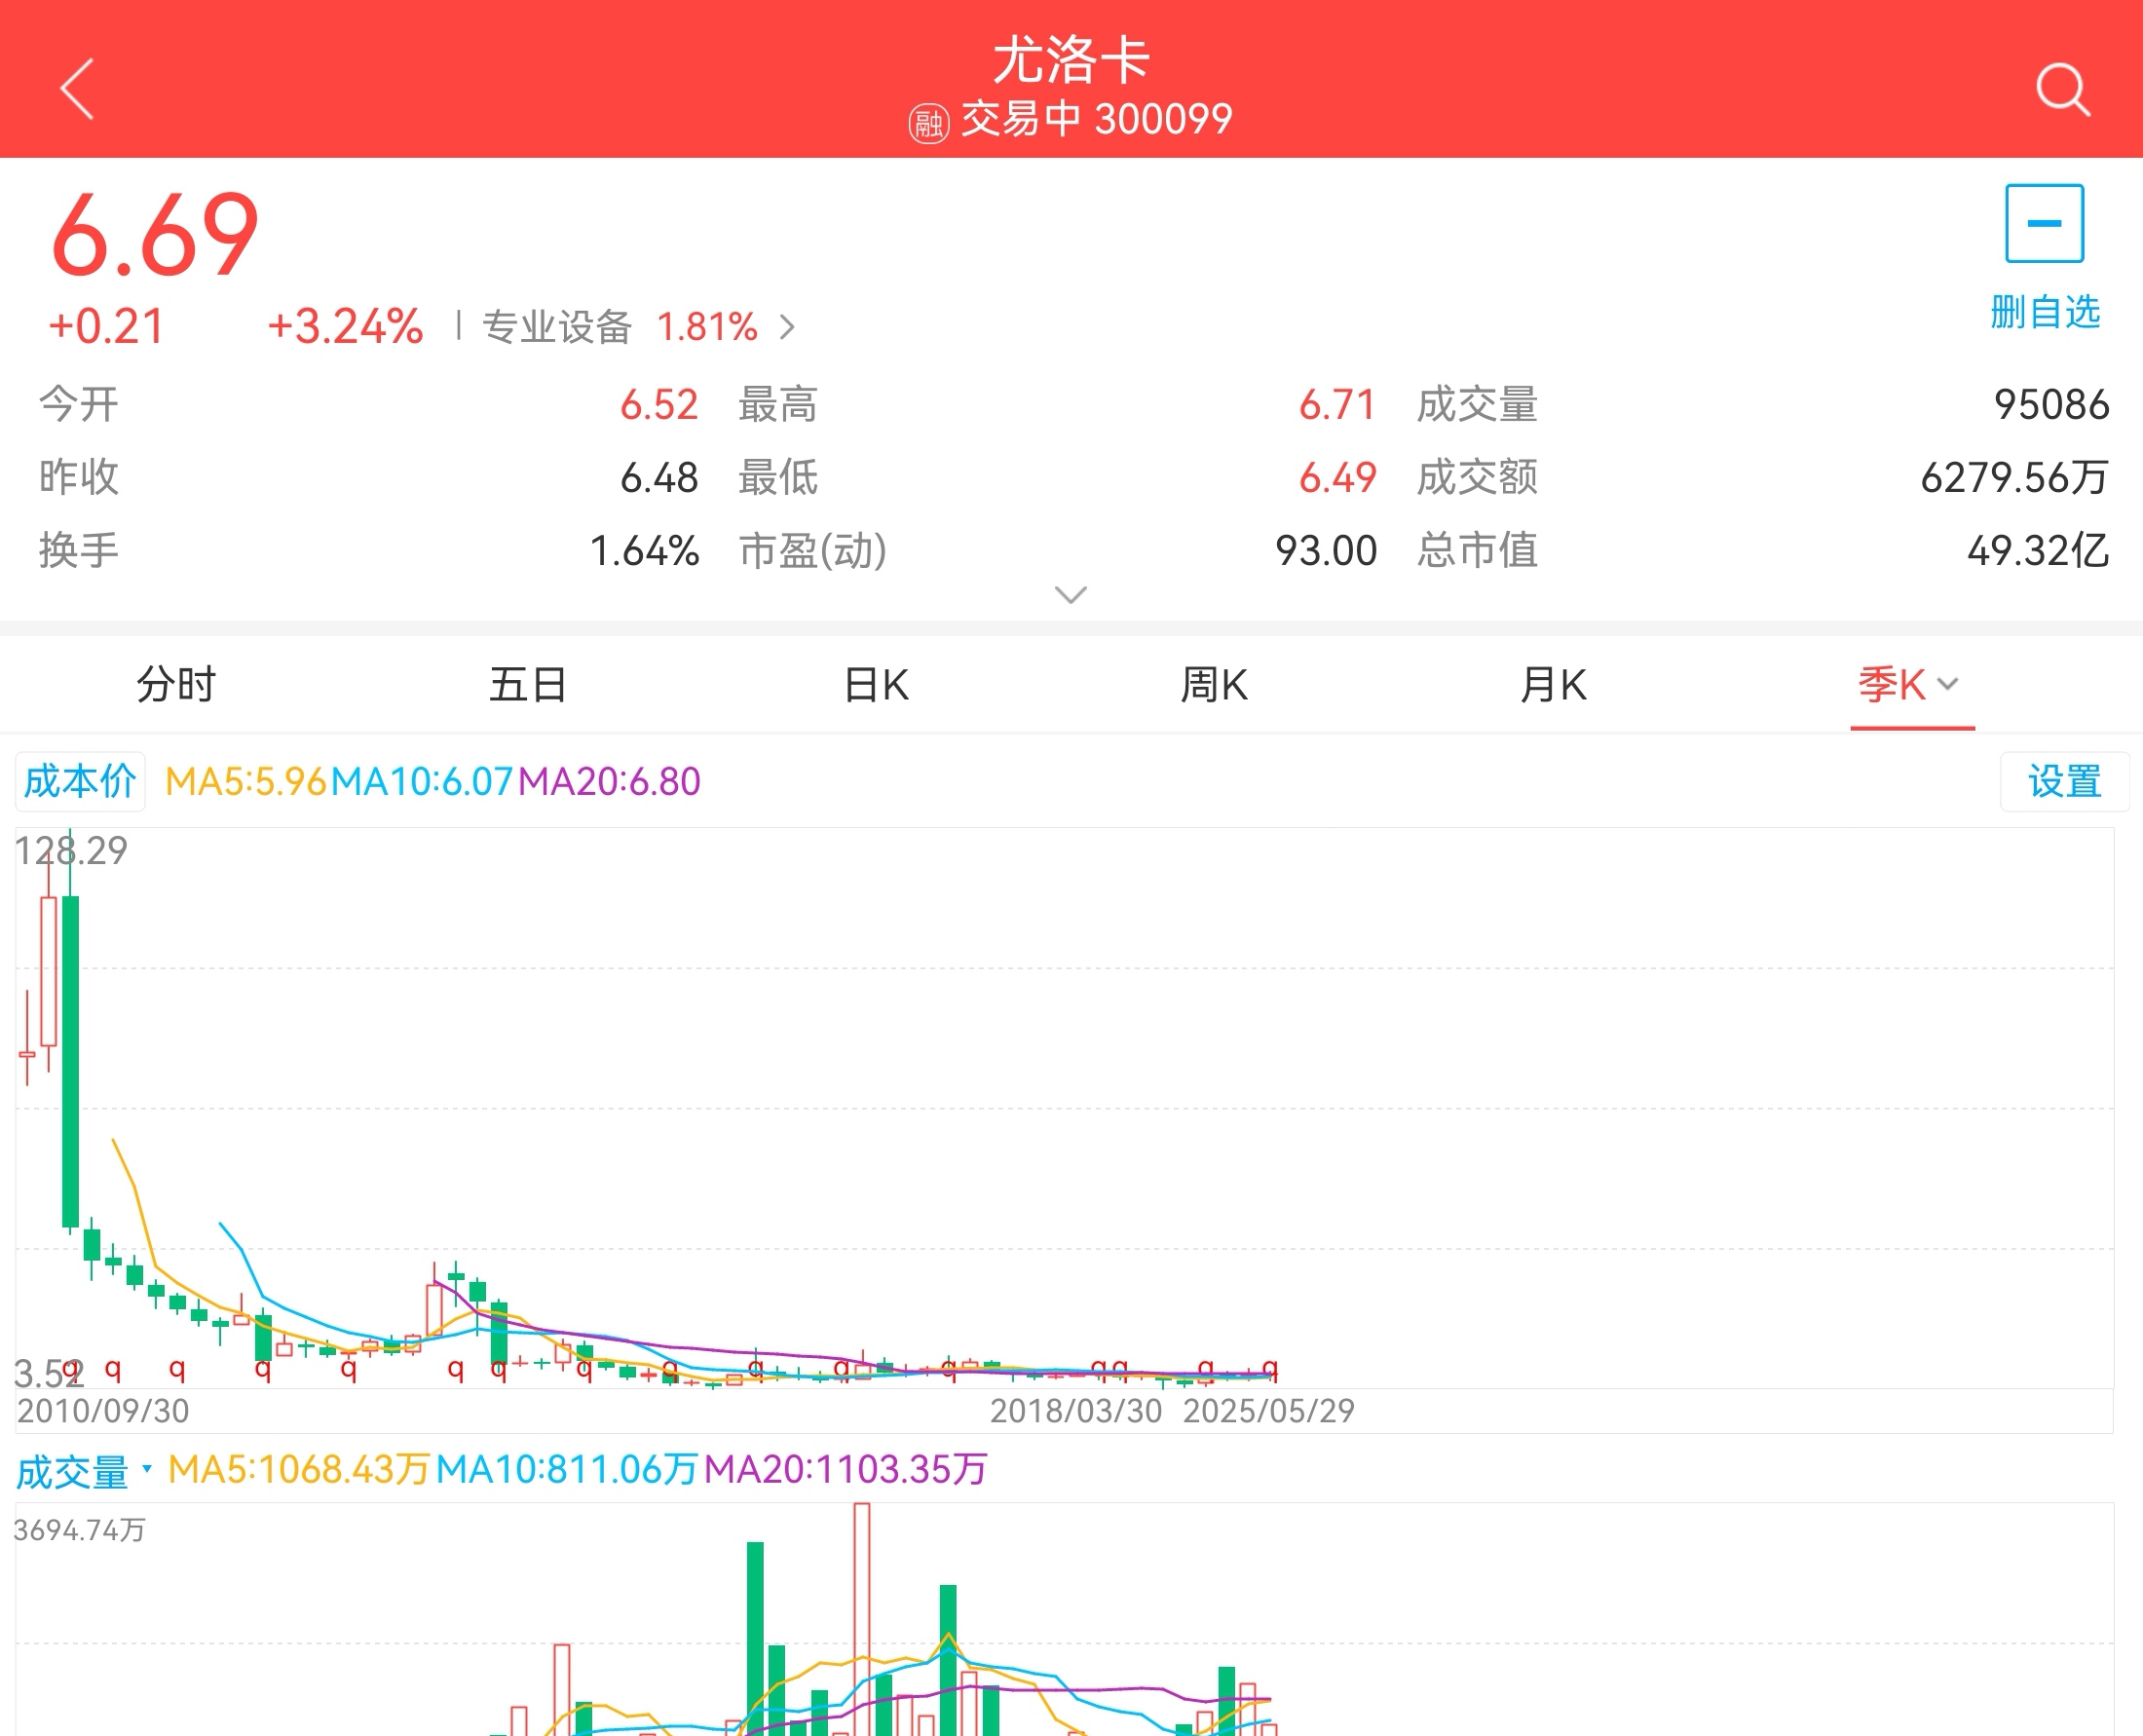Tap the 换手 1.64% value

[644, 551]
